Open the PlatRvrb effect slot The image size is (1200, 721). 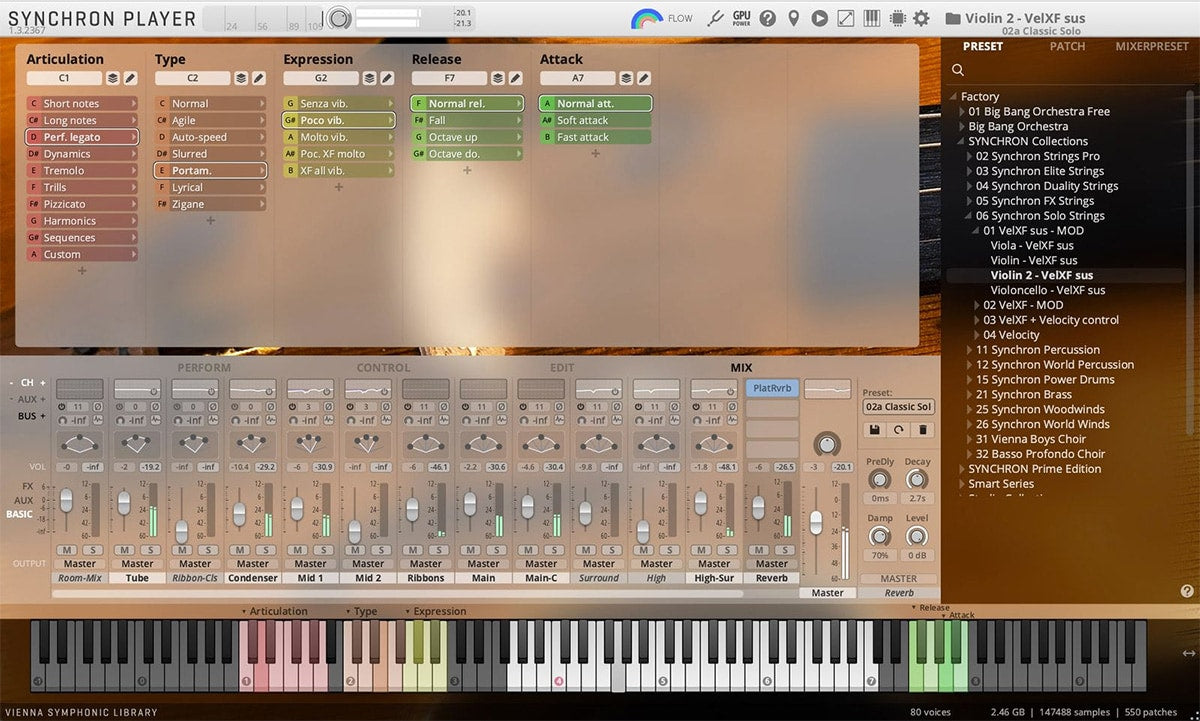(772, 388)
